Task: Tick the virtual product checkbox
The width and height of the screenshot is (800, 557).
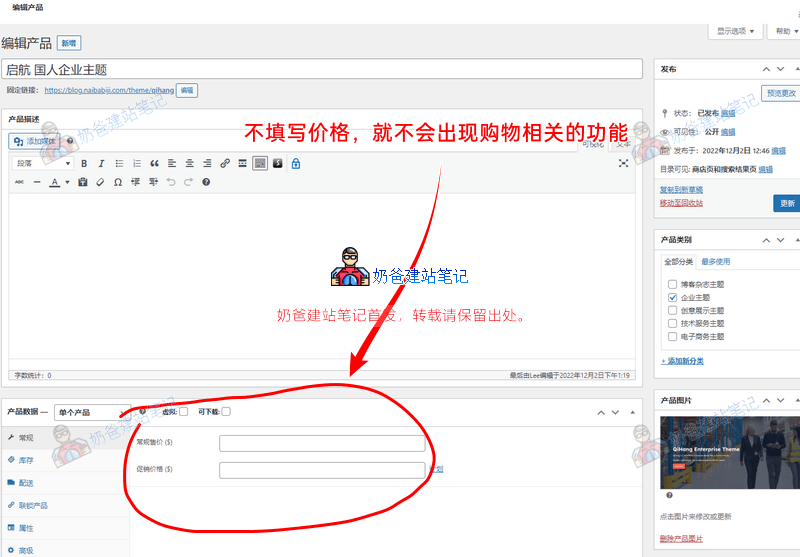Action: tap(184, 412)
